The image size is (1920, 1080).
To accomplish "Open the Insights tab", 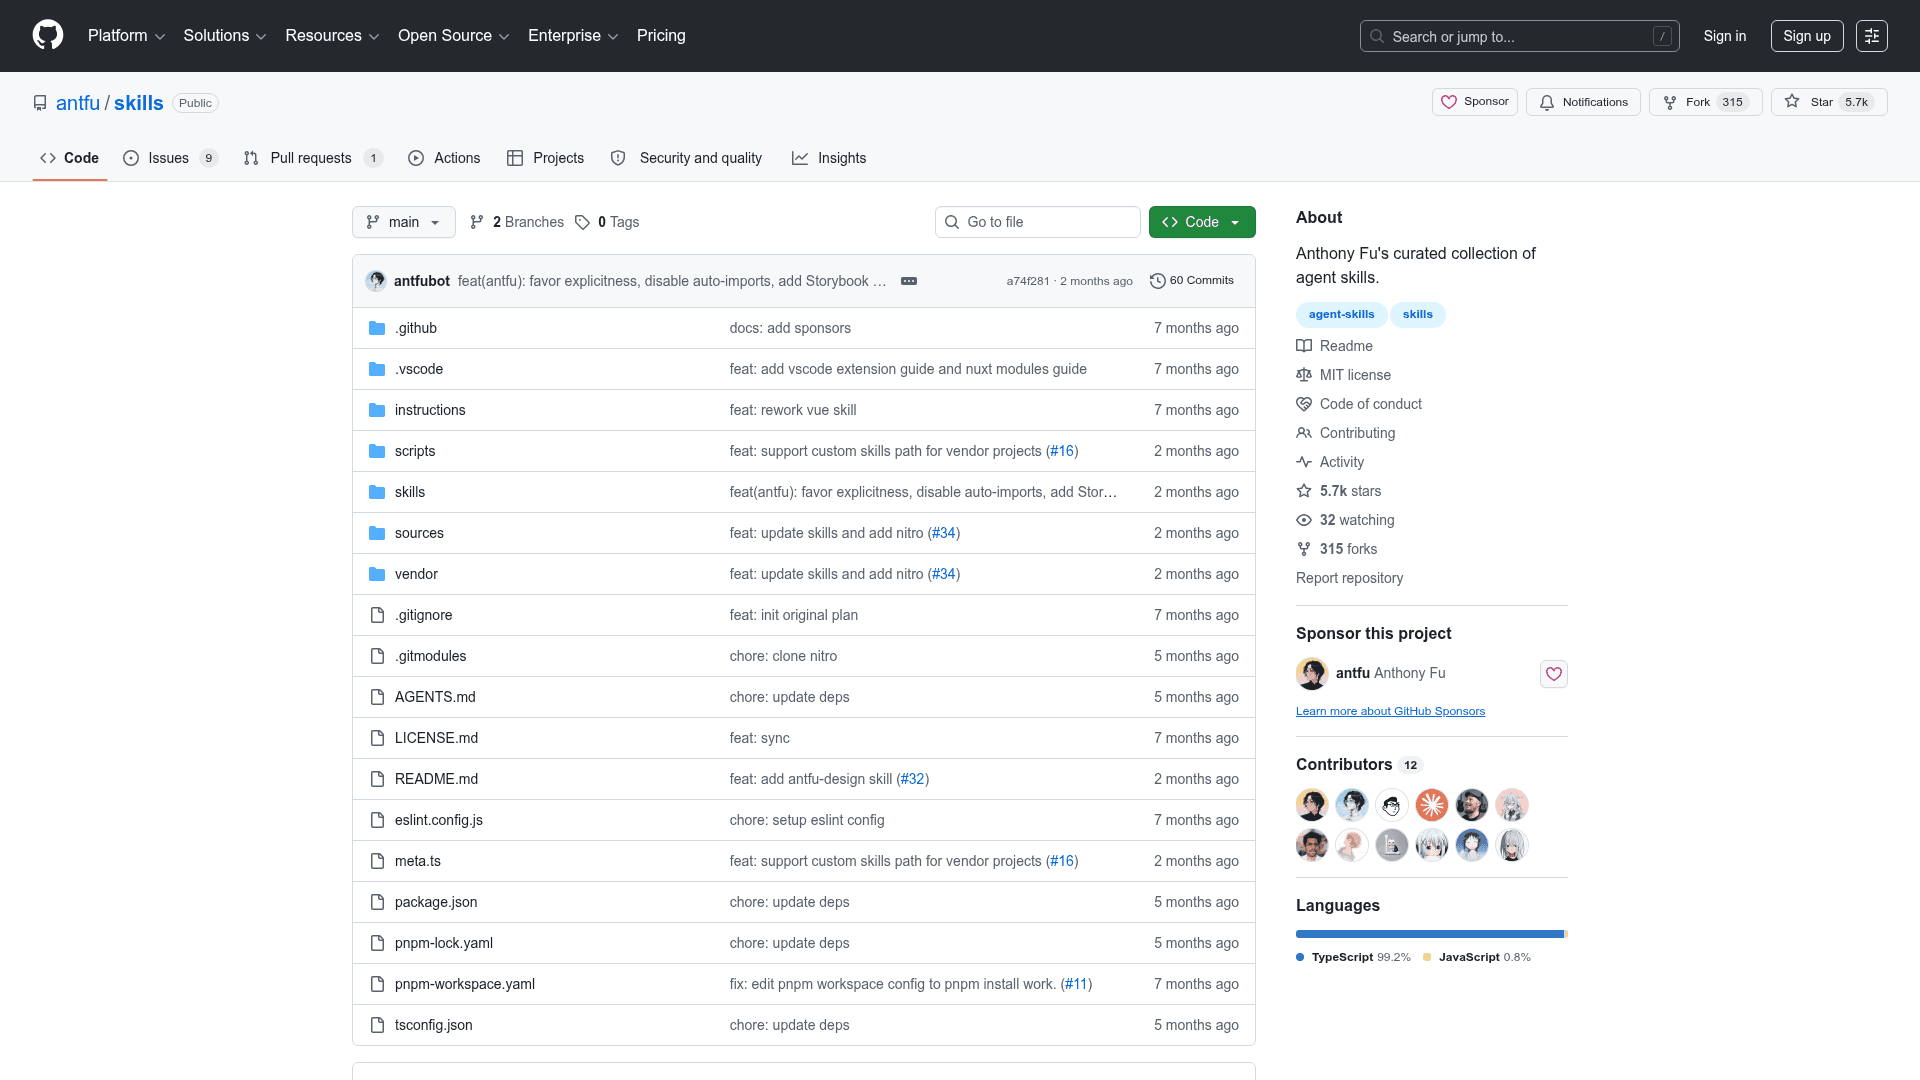I will pyautogui.click(x=829, y=158).
